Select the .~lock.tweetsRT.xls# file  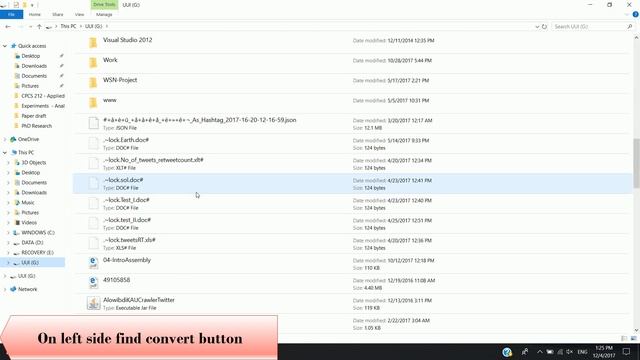coord(352,244)
